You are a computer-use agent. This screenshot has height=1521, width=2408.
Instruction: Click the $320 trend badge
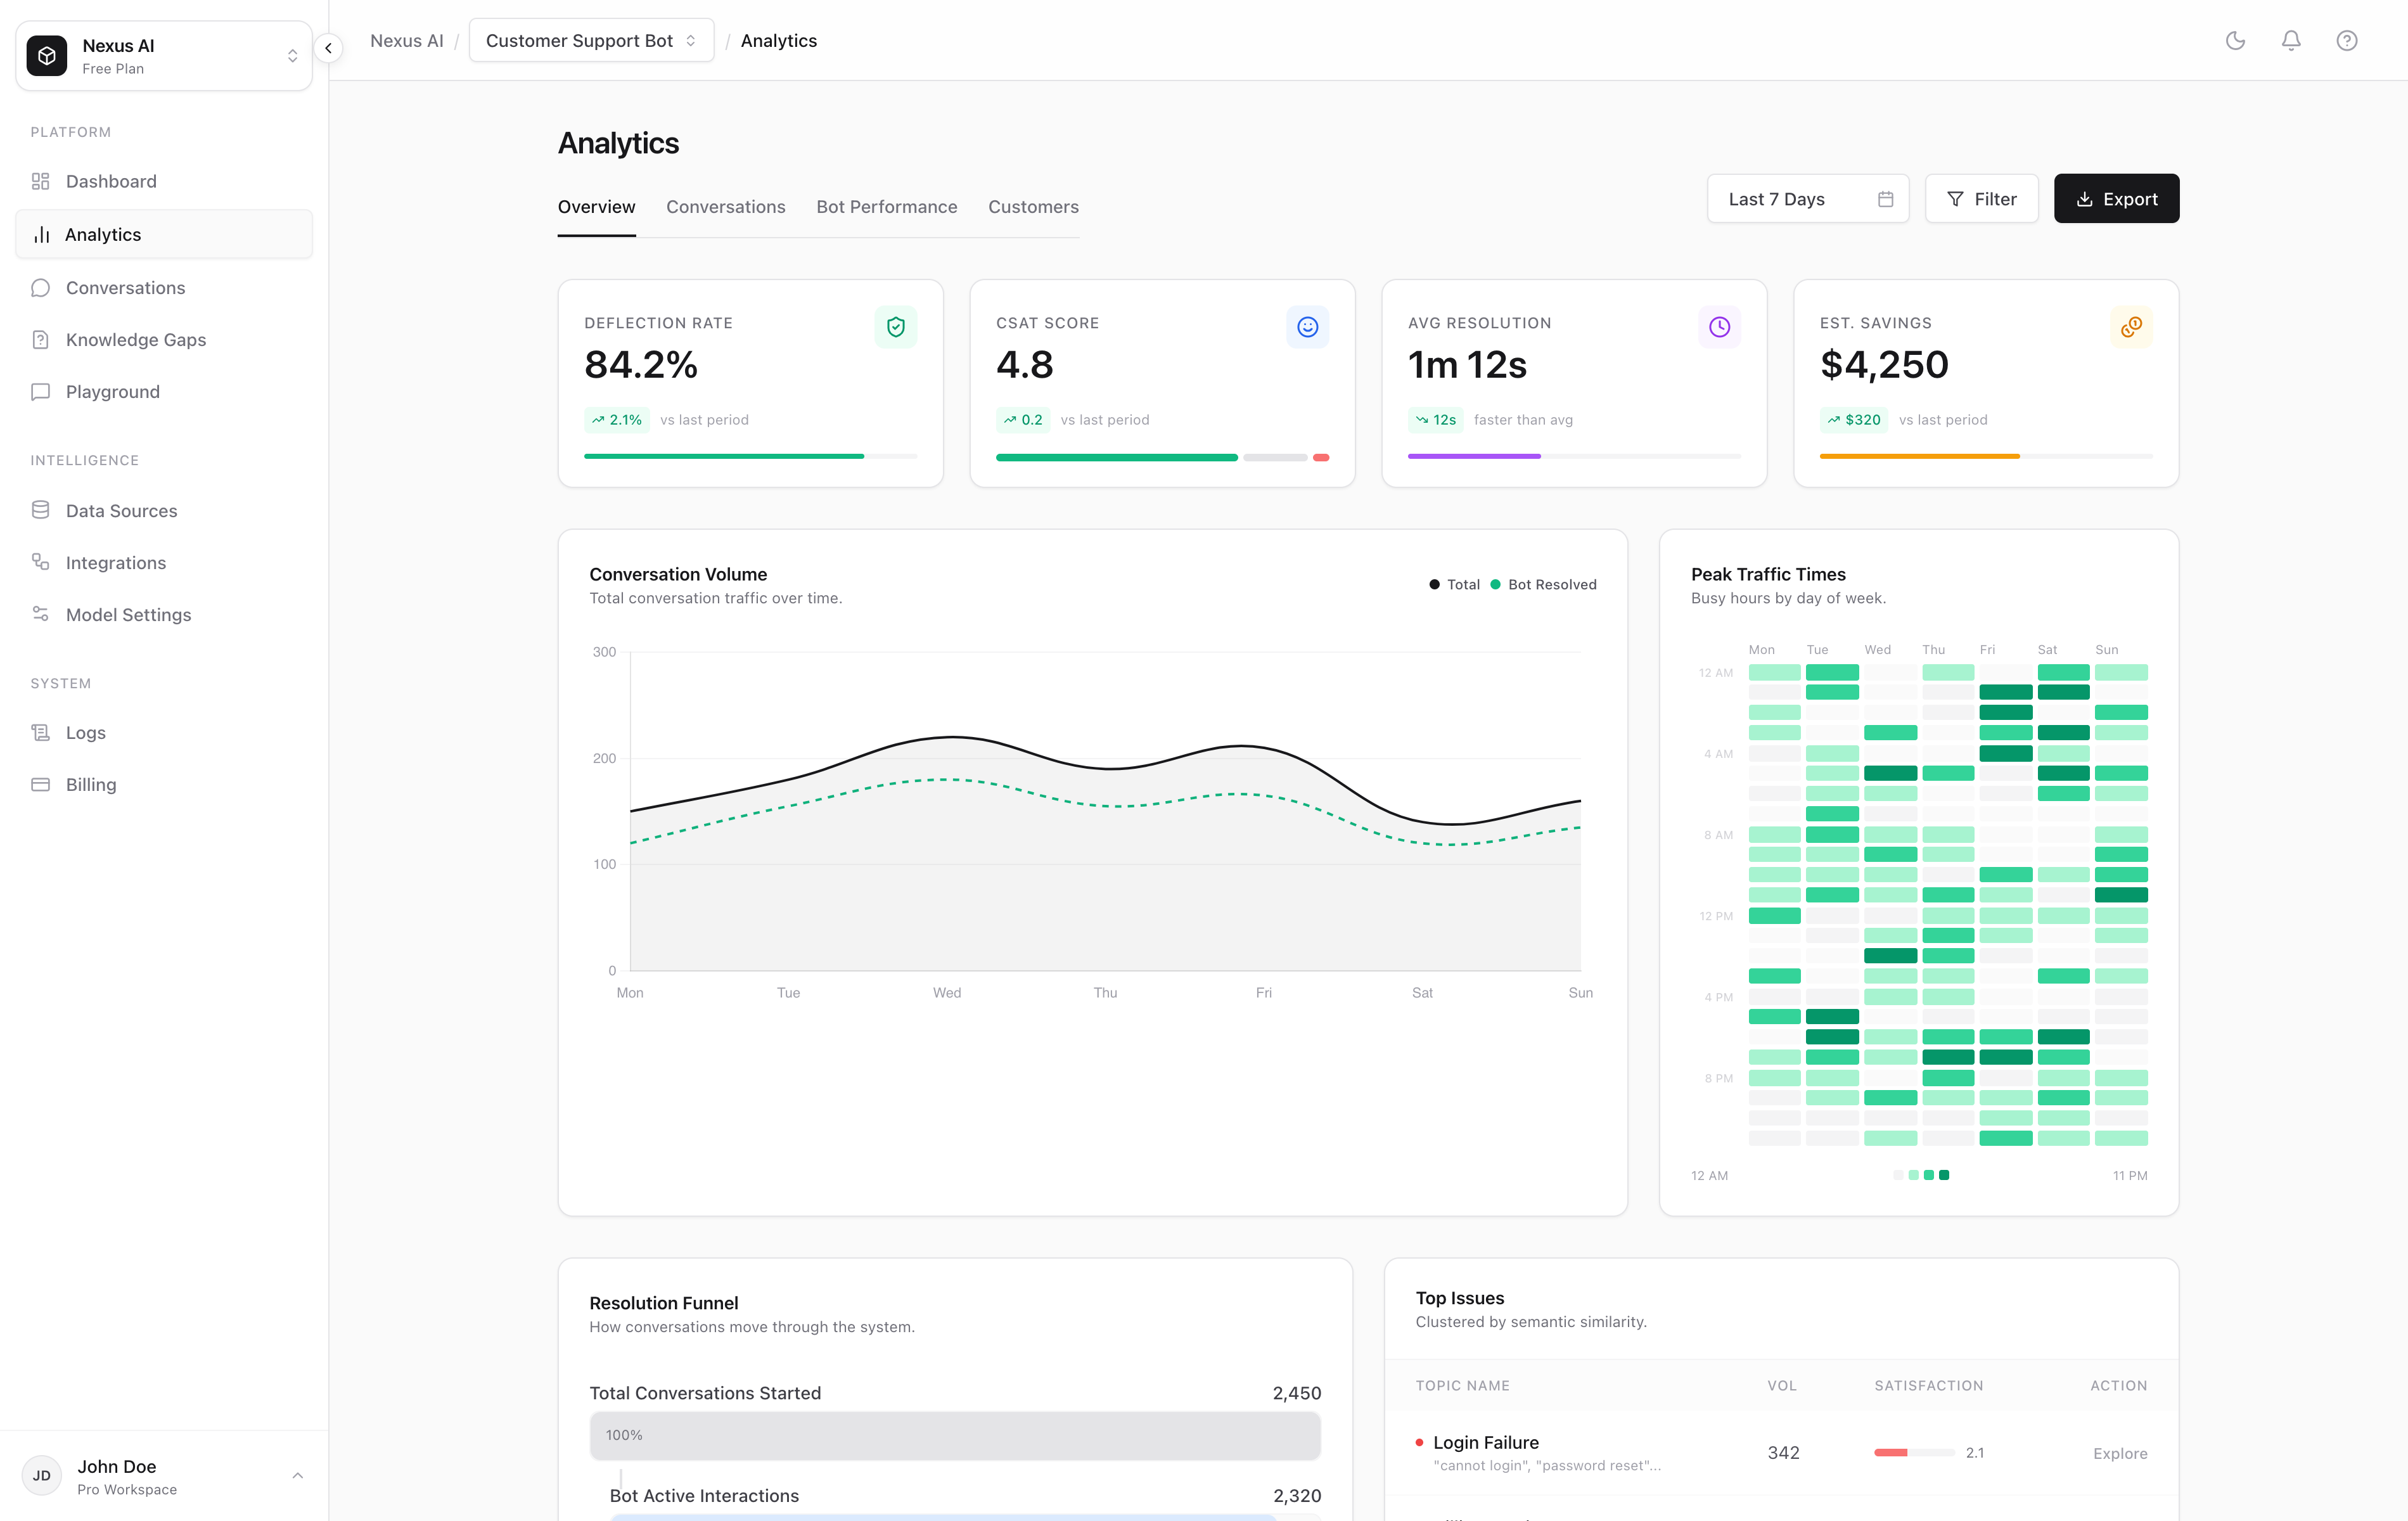click(x=1853, y=420)
